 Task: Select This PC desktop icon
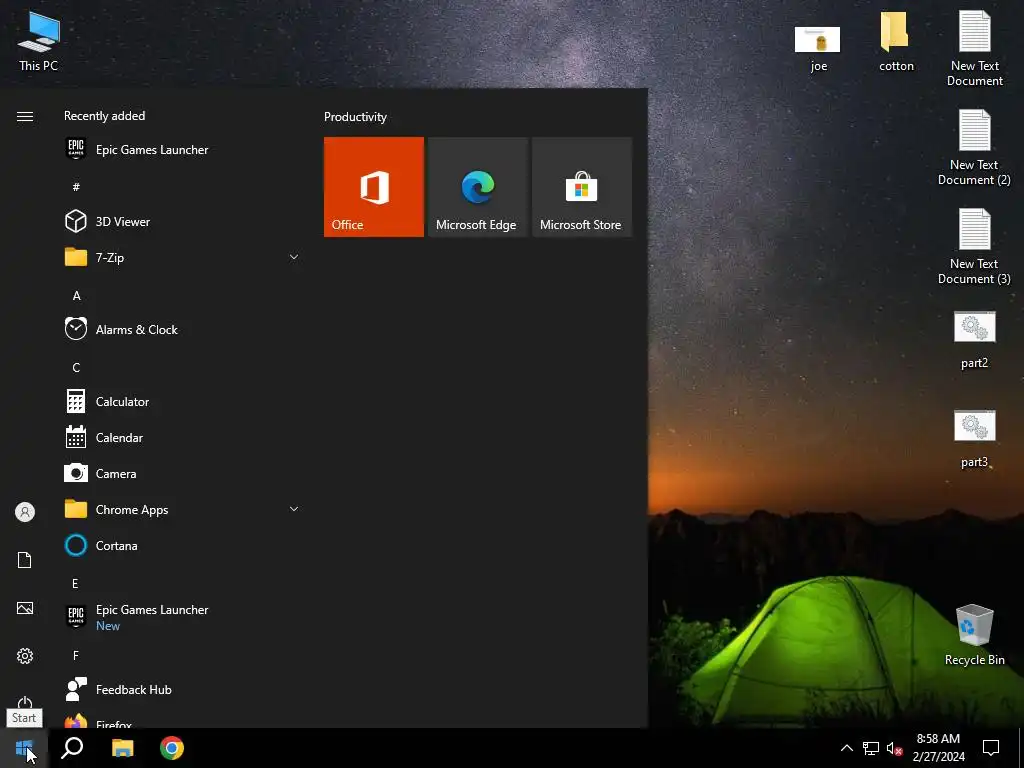point(39,41)
